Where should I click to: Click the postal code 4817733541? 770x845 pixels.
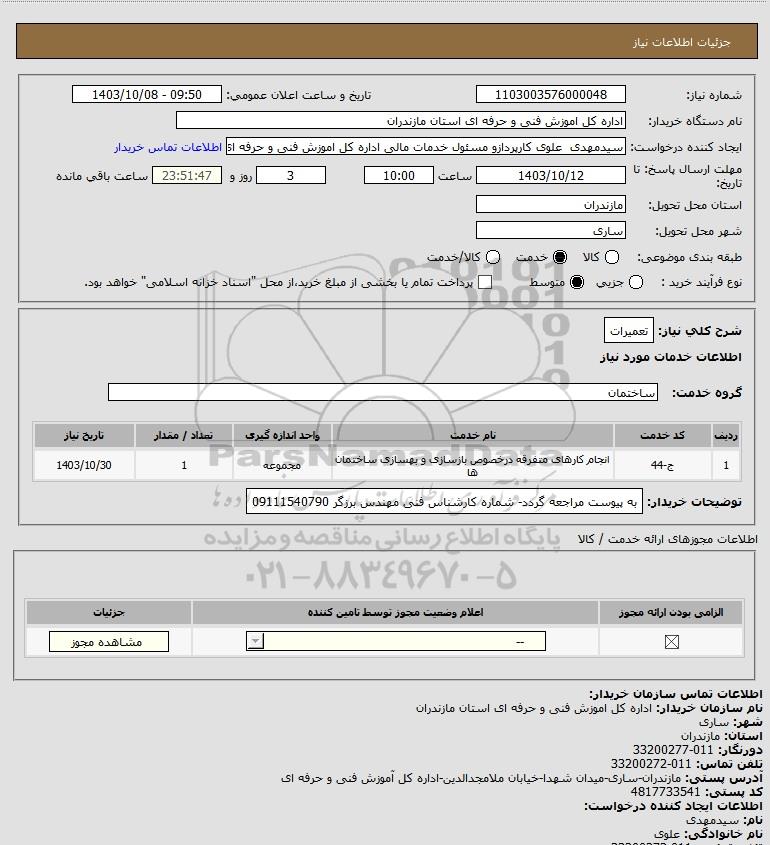pyautogui.click(x=665, y=792)
